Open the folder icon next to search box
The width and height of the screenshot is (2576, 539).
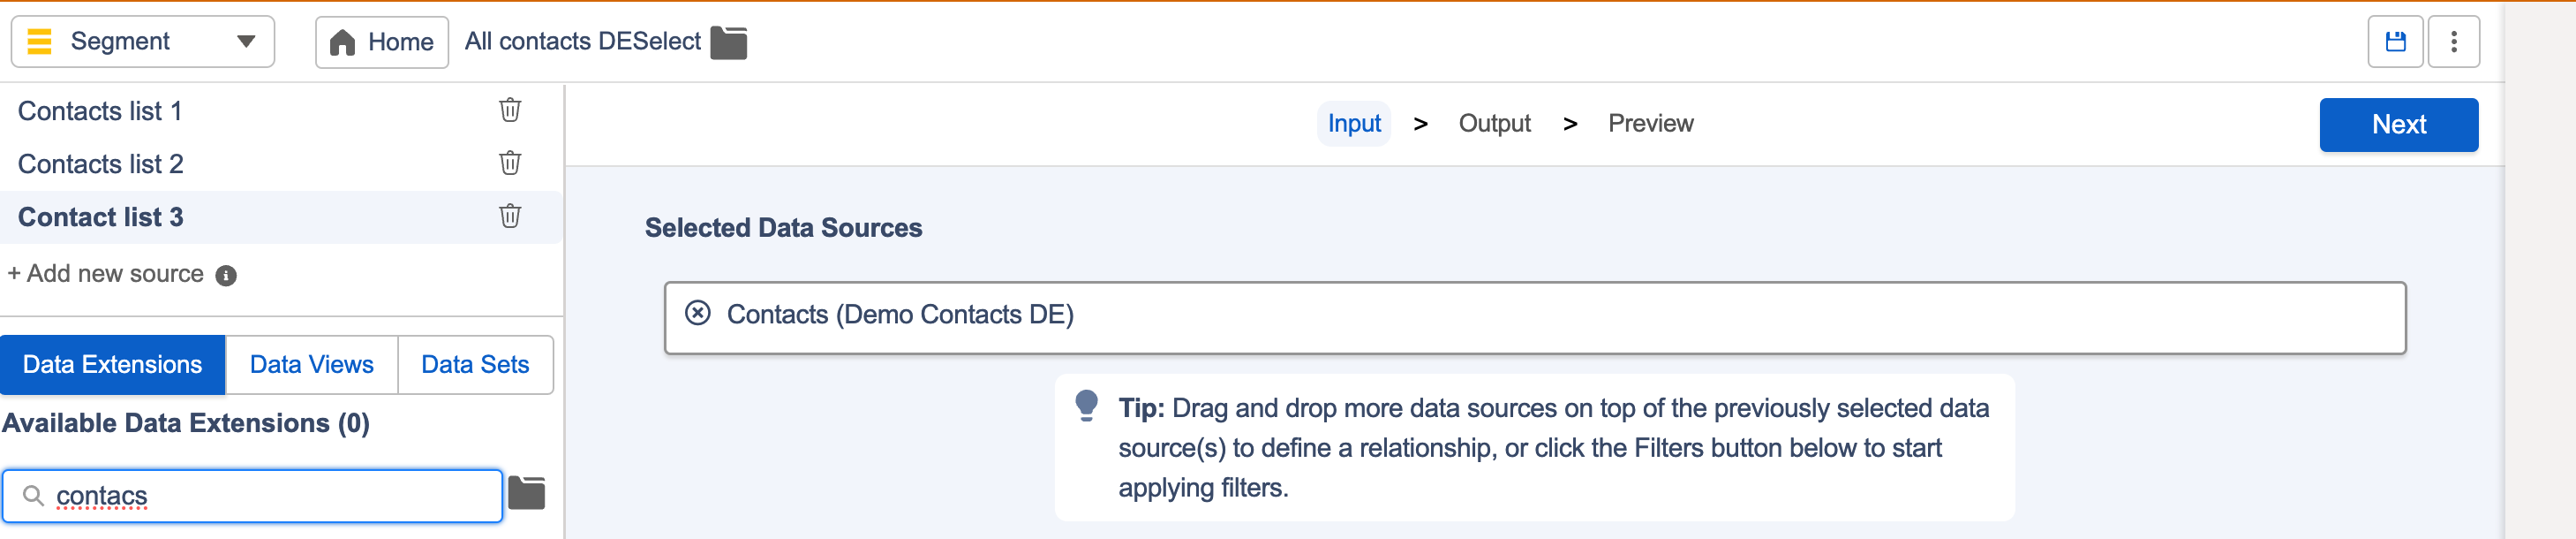(x=526, y=493)
